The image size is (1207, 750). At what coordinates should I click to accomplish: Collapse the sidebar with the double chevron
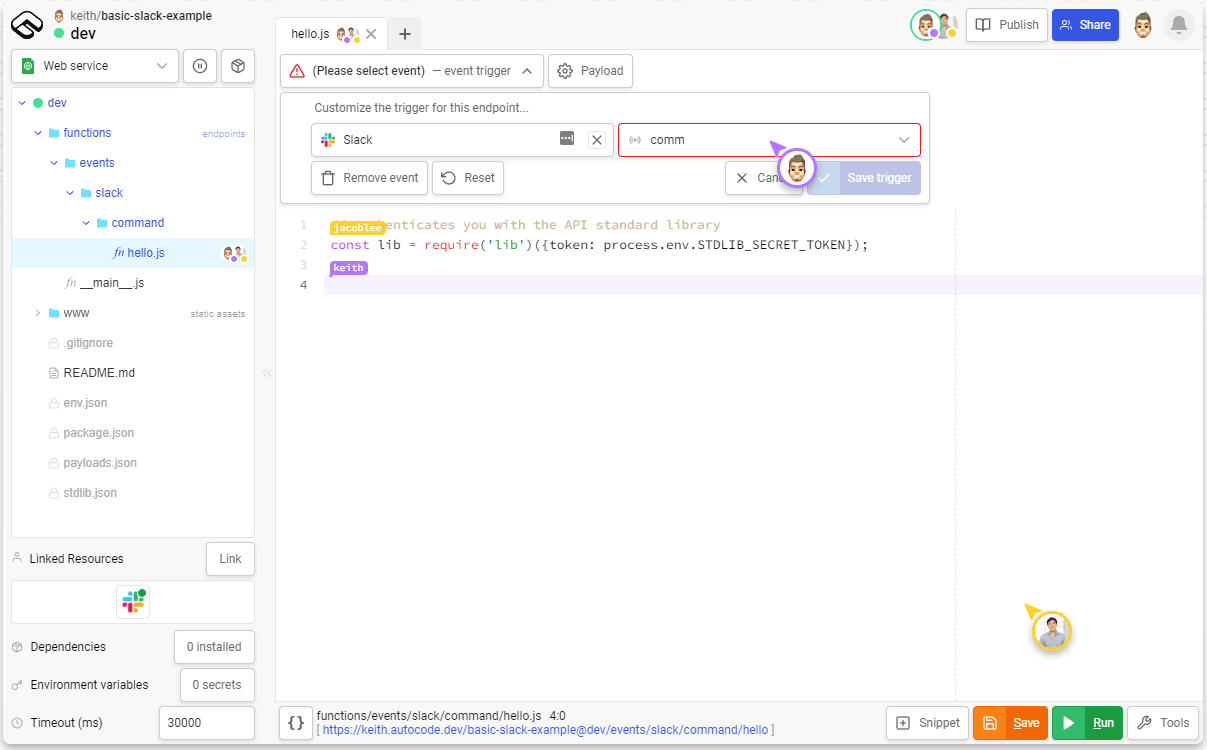[266, 373]
